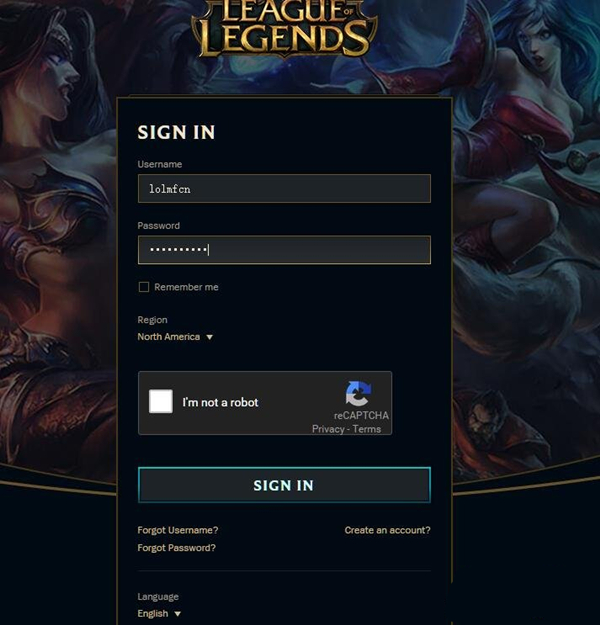The image size is (600, 625).
Task: Open the reCAPTCHA Privacy link
Action: [x=328, y=429]
